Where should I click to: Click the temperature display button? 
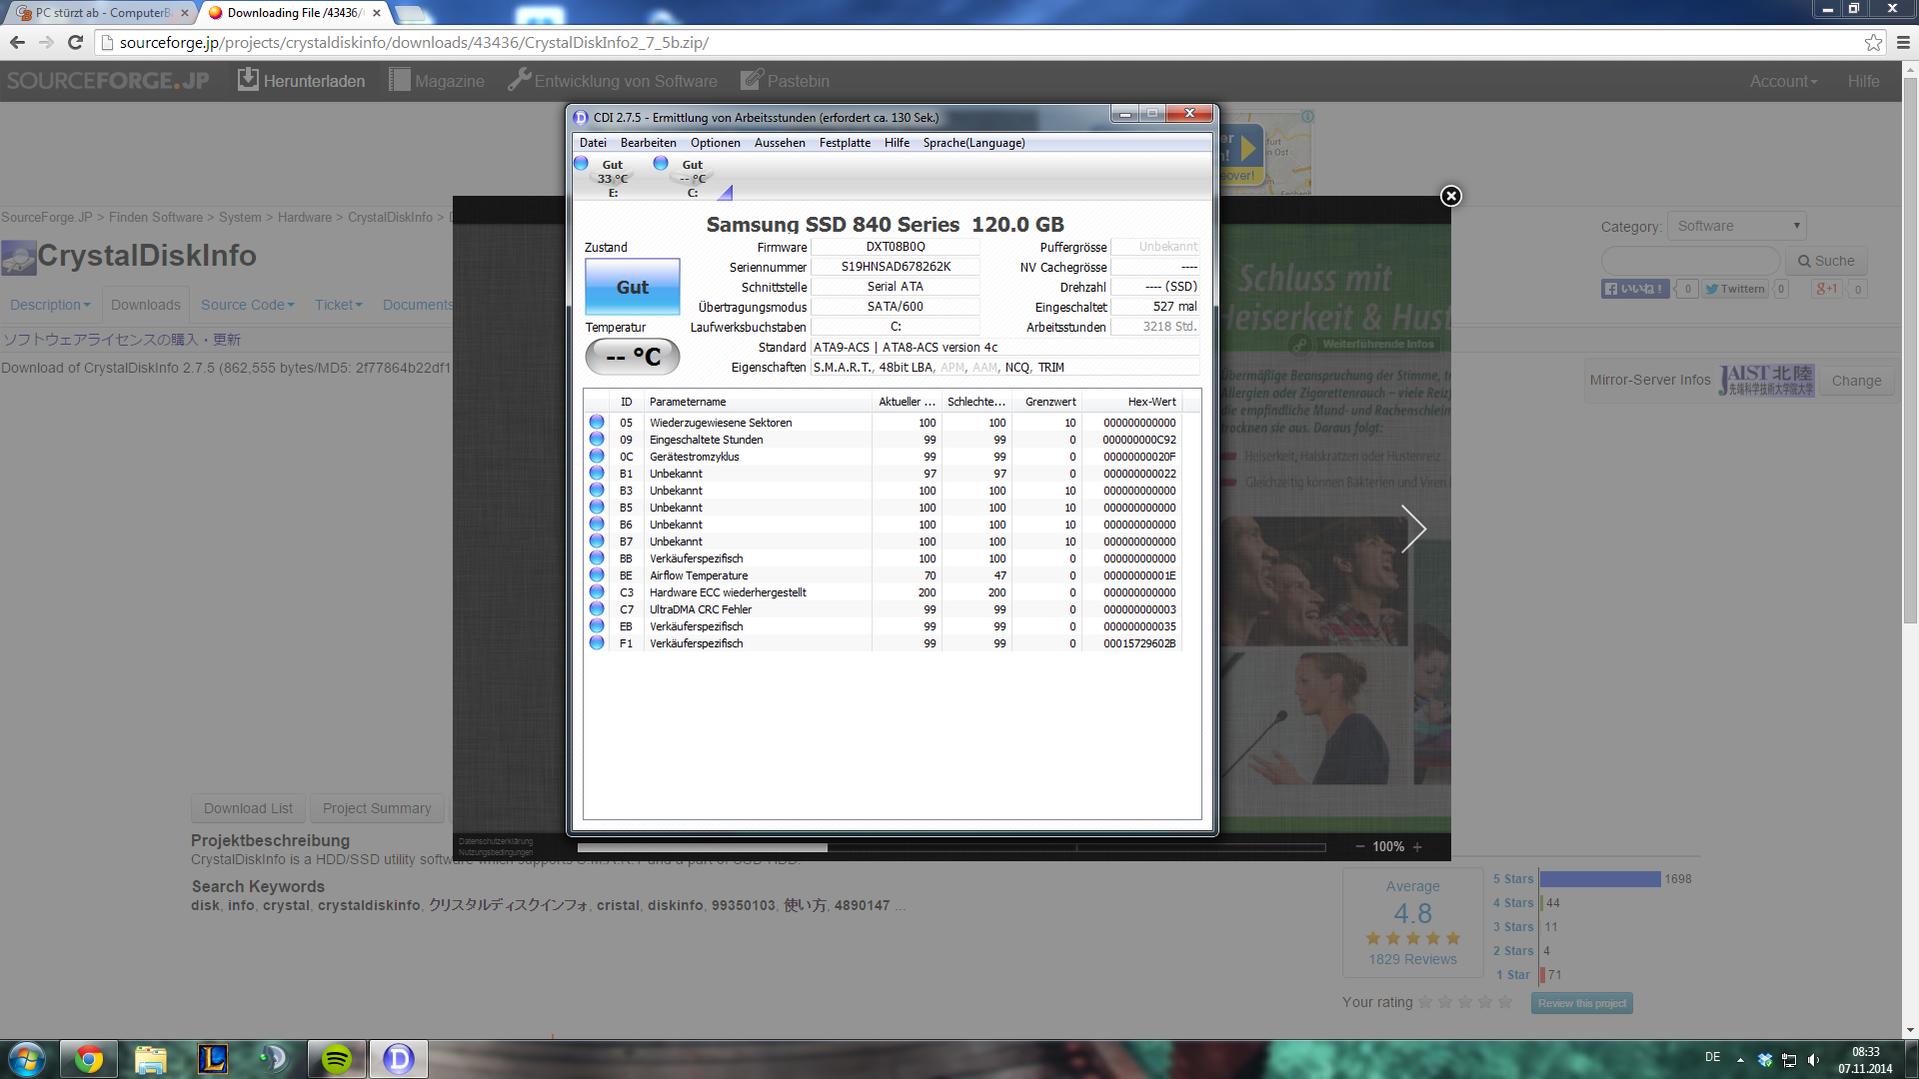[x=632, y=357]
